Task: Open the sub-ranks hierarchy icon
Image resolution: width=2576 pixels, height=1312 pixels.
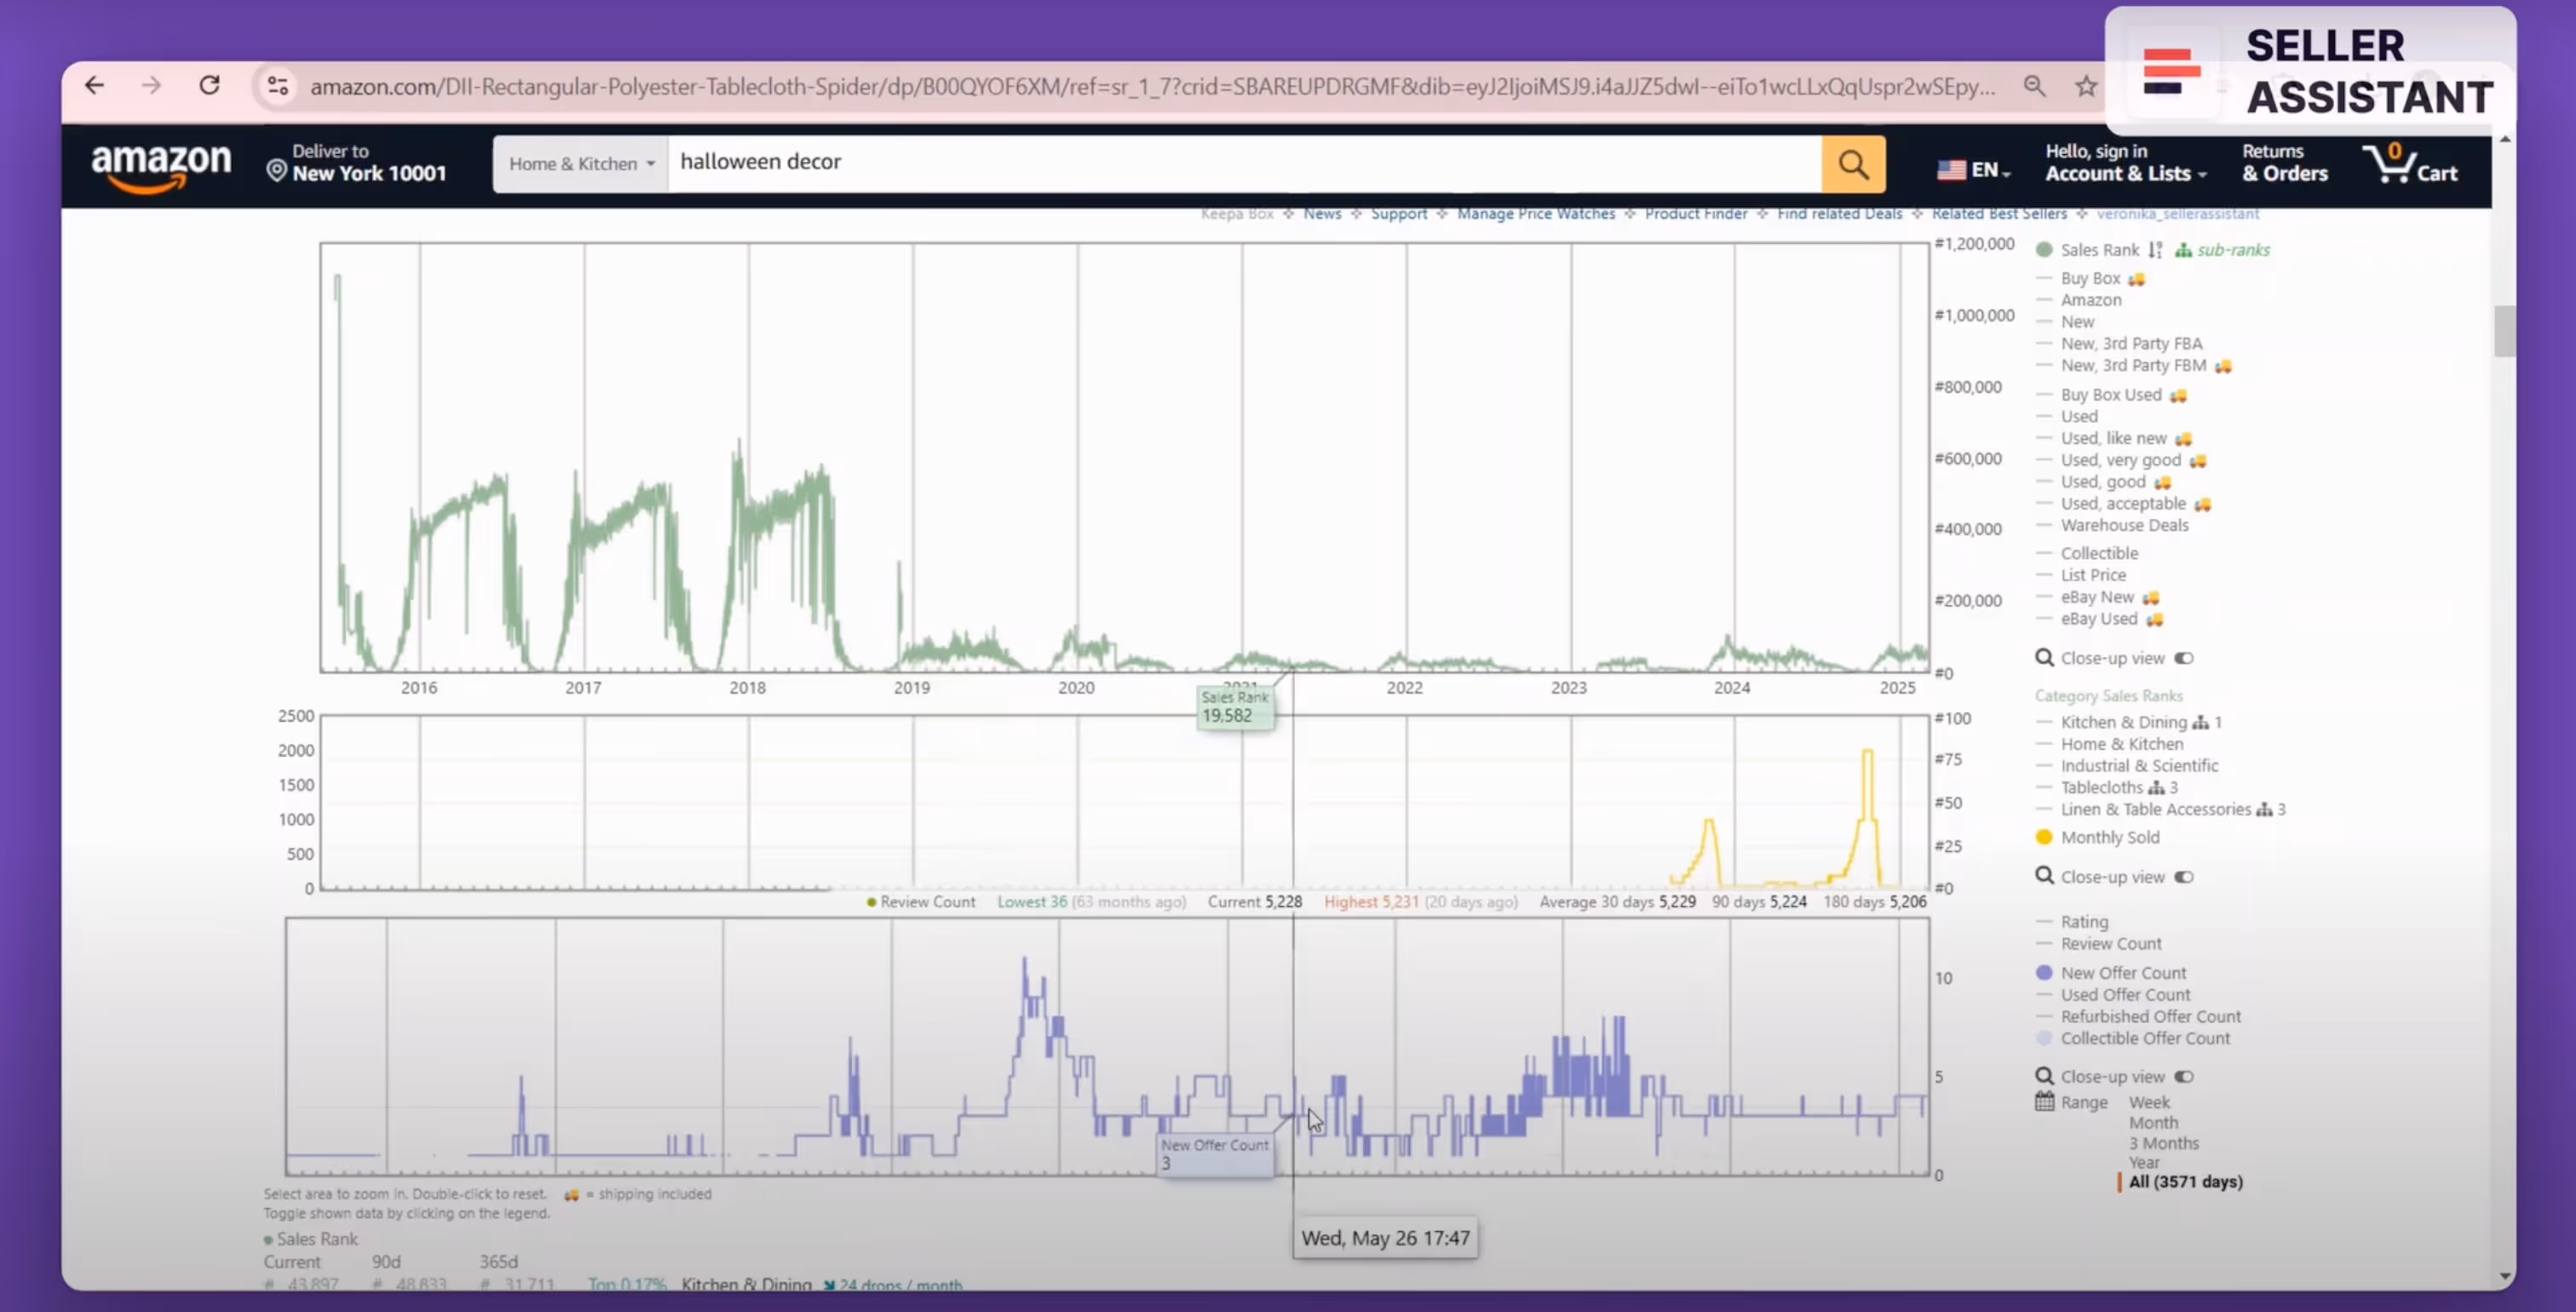Action: [x=2183, y=250]
